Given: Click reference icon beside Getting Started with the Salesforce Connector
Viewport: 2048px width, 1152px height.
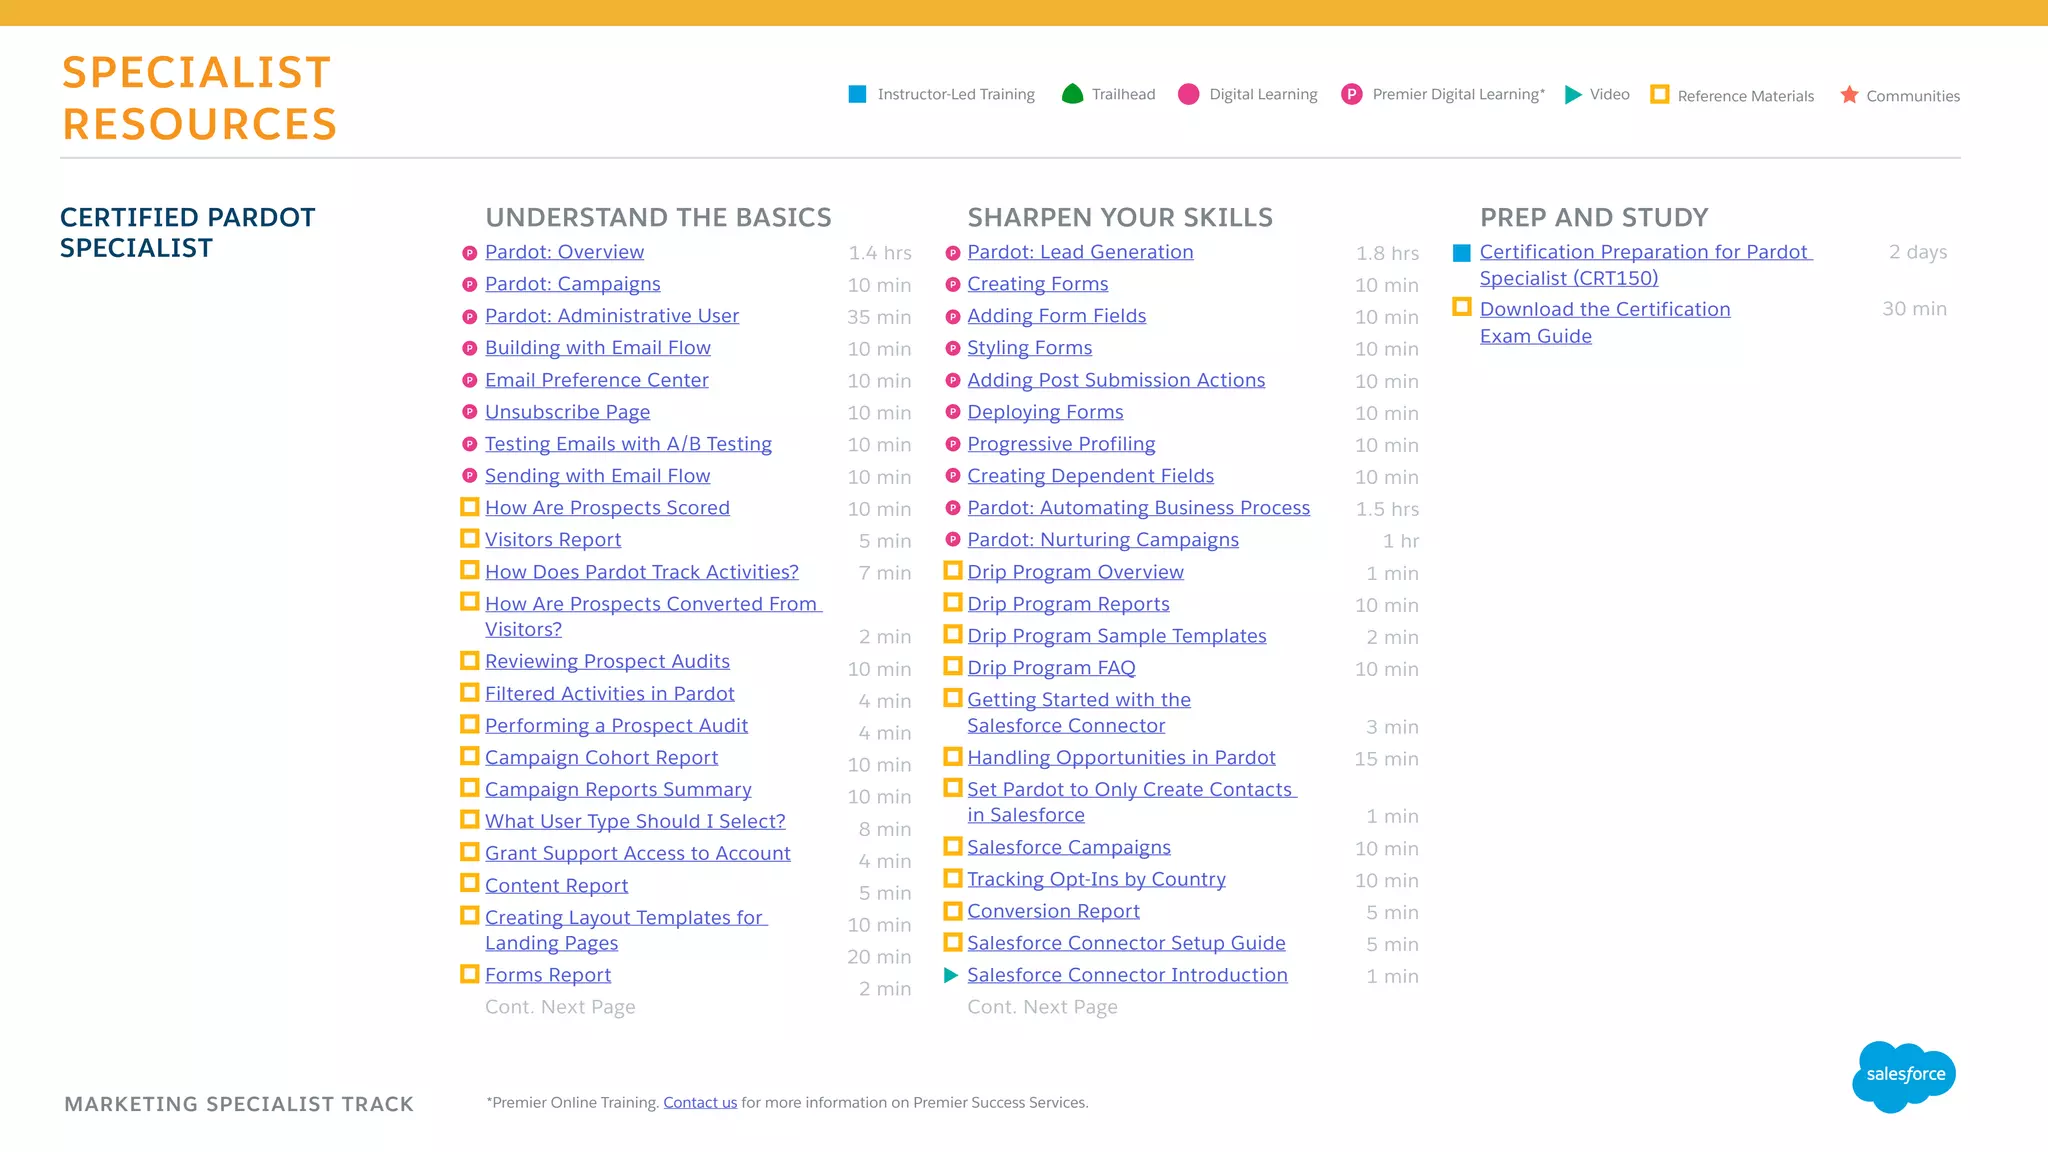Looking at the screenshot, I should (x=953, y=698).
